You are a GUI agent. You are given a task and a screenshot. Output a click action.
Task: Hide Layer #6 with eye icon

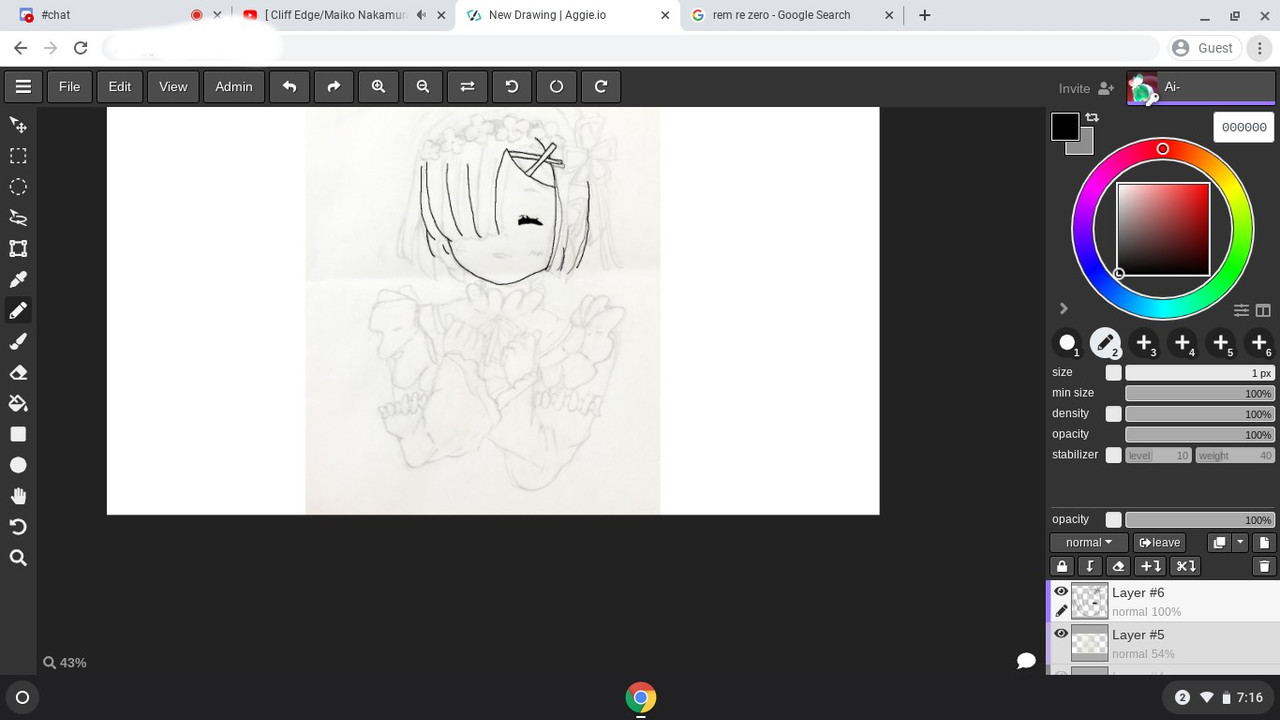(x=1061, y=591)
